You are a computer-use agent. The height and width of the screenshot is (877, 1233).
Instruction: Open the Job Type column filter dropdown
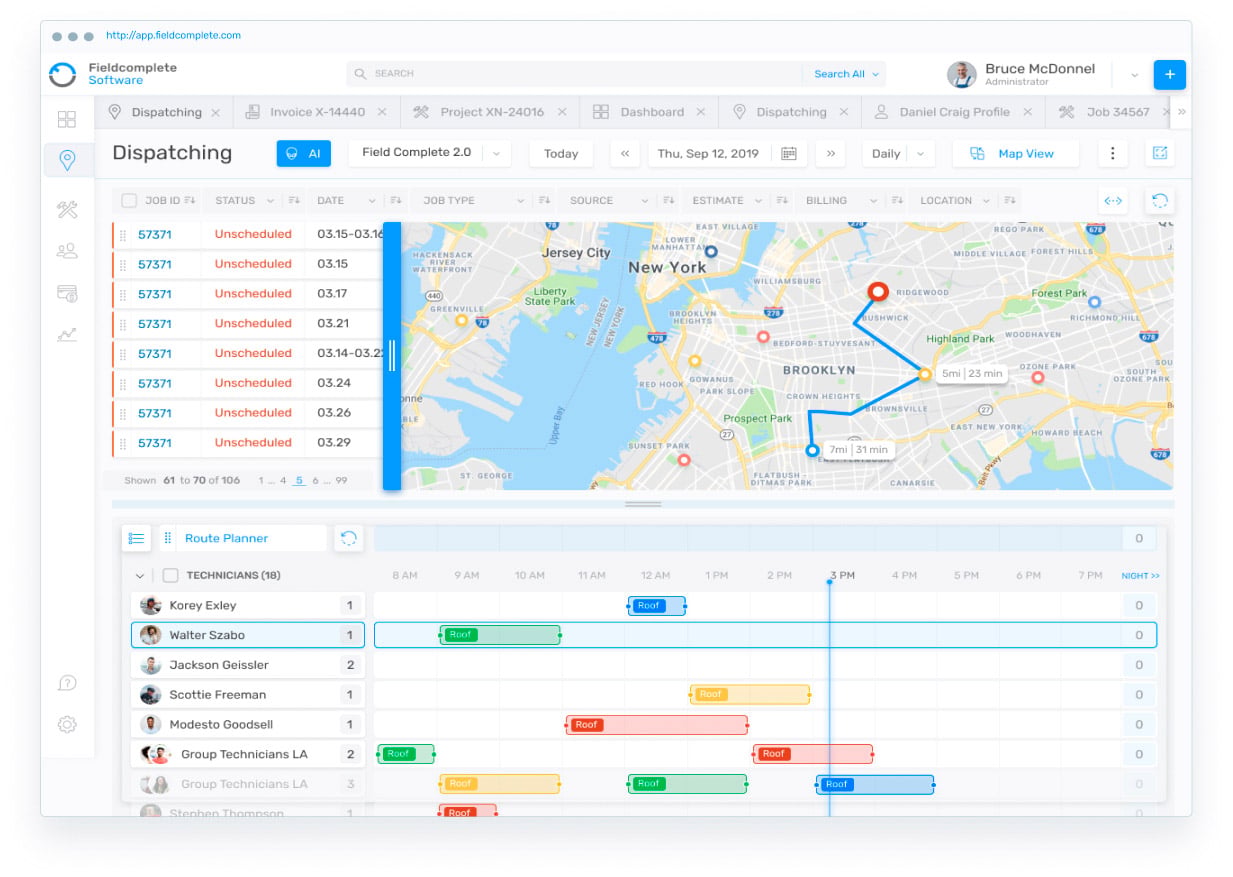point(519,200)
